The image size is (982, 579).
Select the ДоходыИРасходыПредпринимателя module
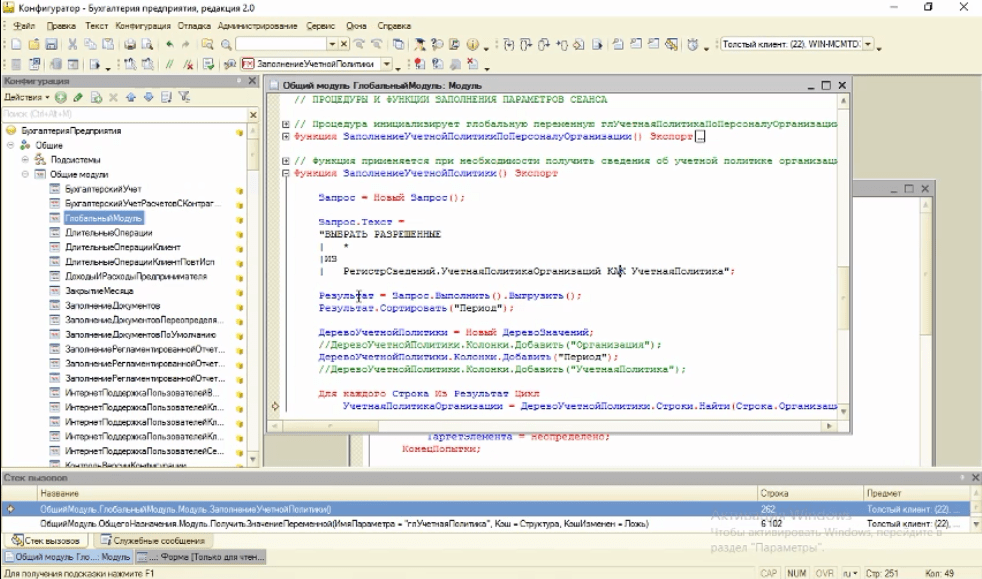pyautogui.click(x=136, y=277)
